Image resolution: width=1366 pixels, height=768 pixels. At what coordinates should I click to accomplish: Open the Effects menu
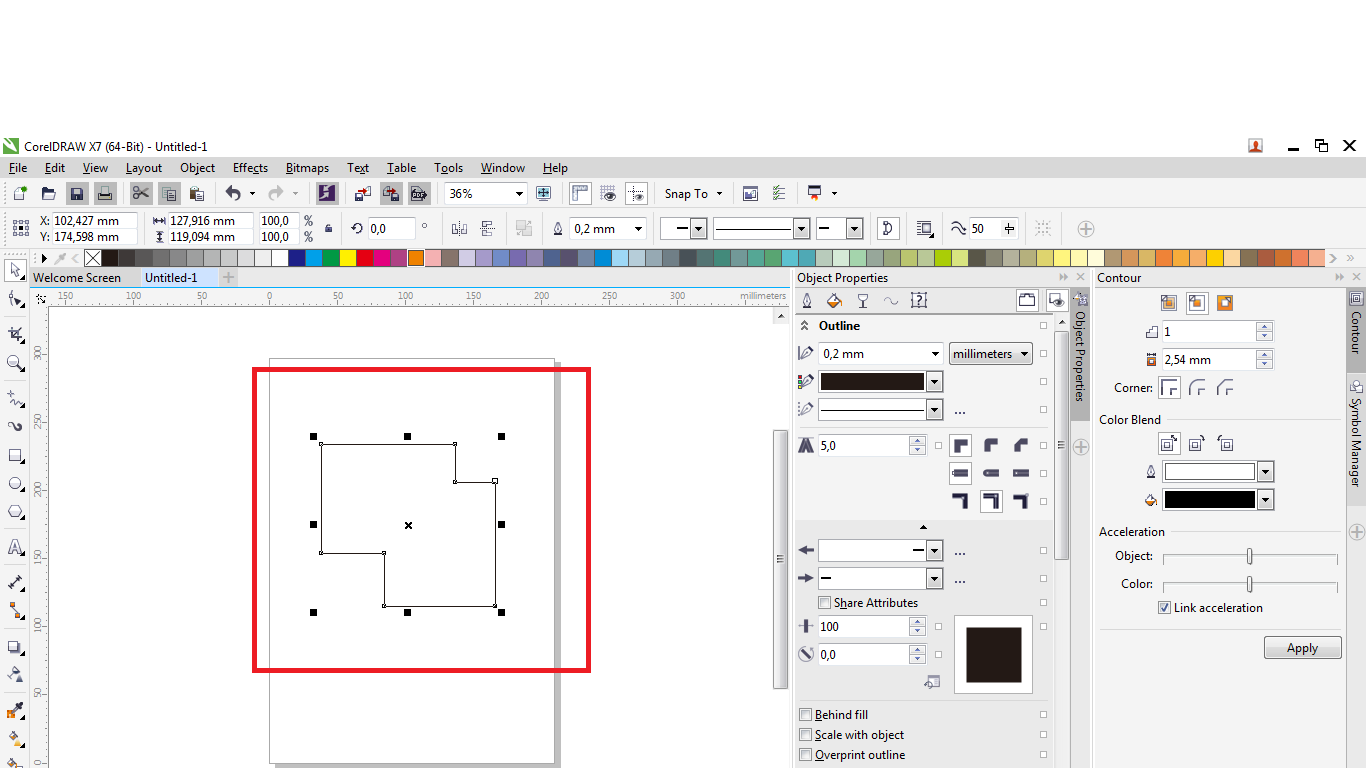pyautogui.click(x=249, y=168)
